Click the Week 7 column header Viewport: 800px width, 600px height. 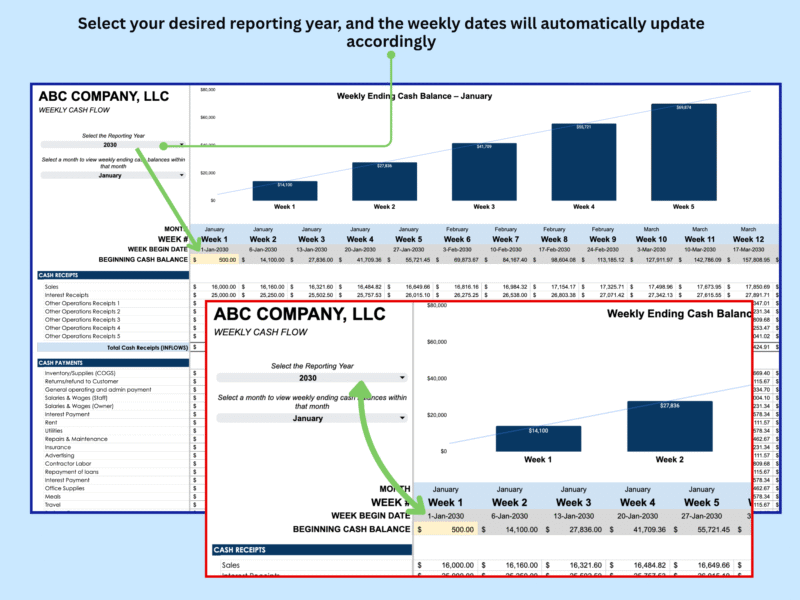point(506,239)
